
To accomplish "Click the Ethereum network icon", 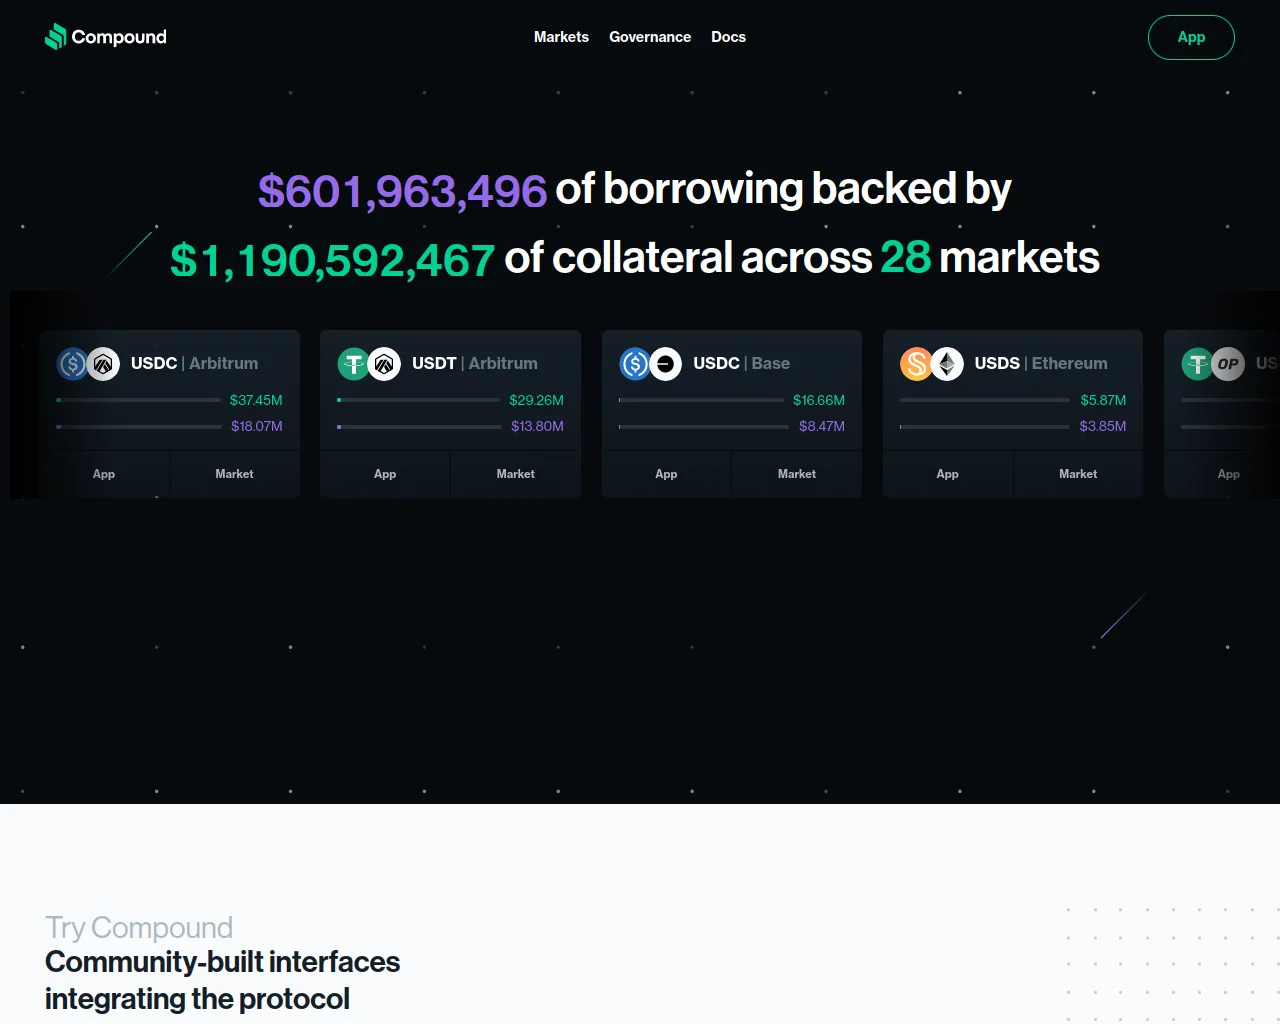I will point(948,364).
